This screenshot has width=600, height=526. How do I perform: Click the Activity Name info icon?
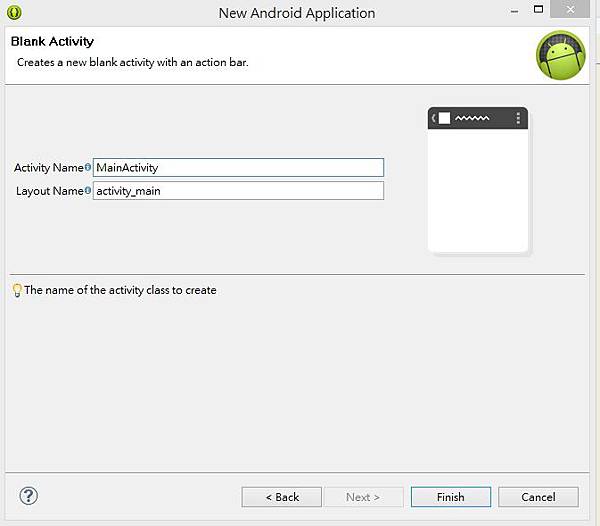[88, 167]
